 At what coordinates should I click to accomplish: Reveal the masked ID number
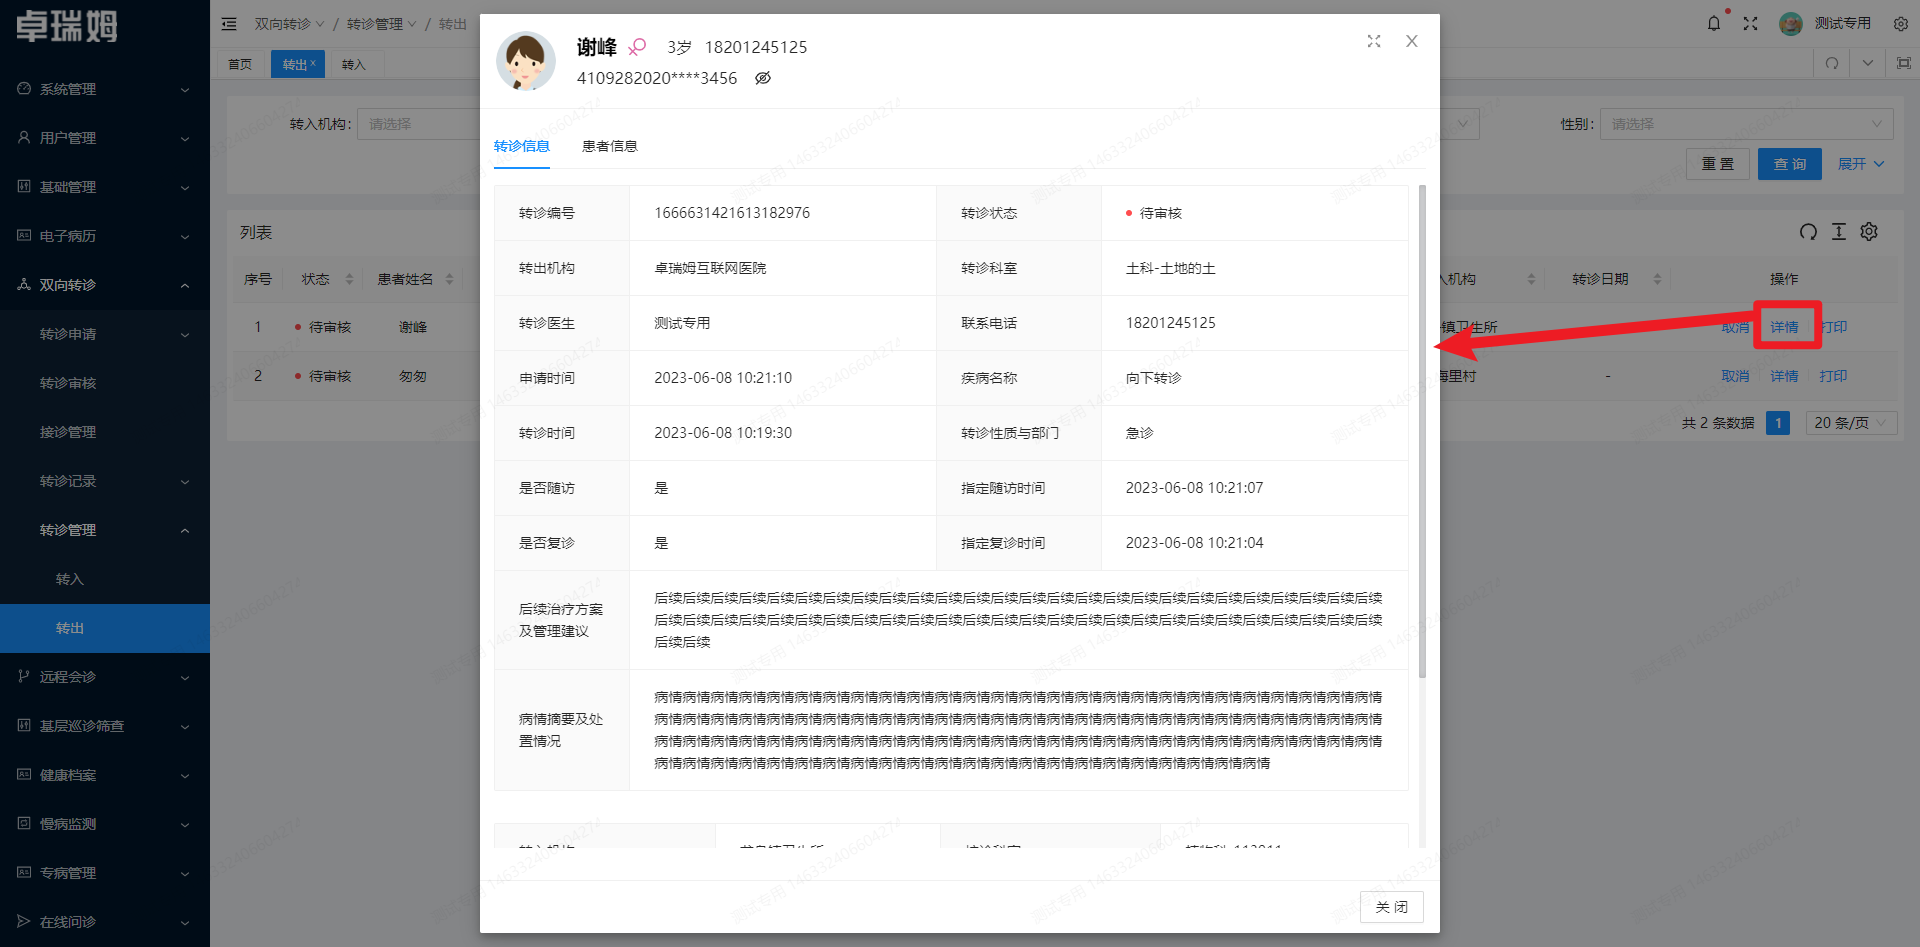[x=762, y=78]
